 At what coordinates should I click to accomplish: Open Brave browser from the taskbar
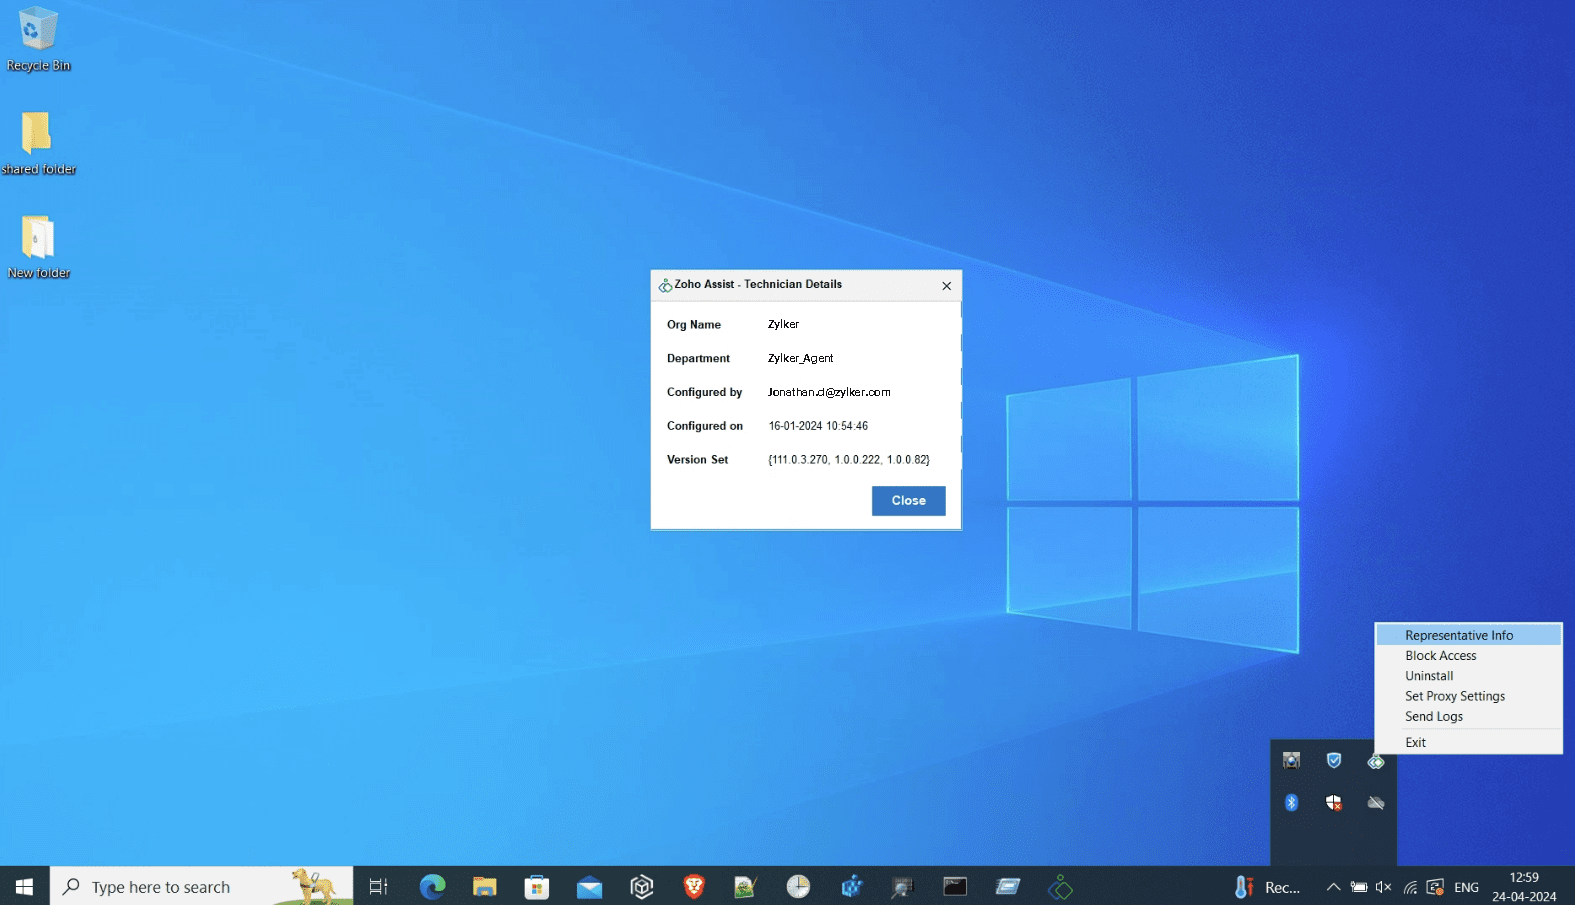(x=694, y=887)
